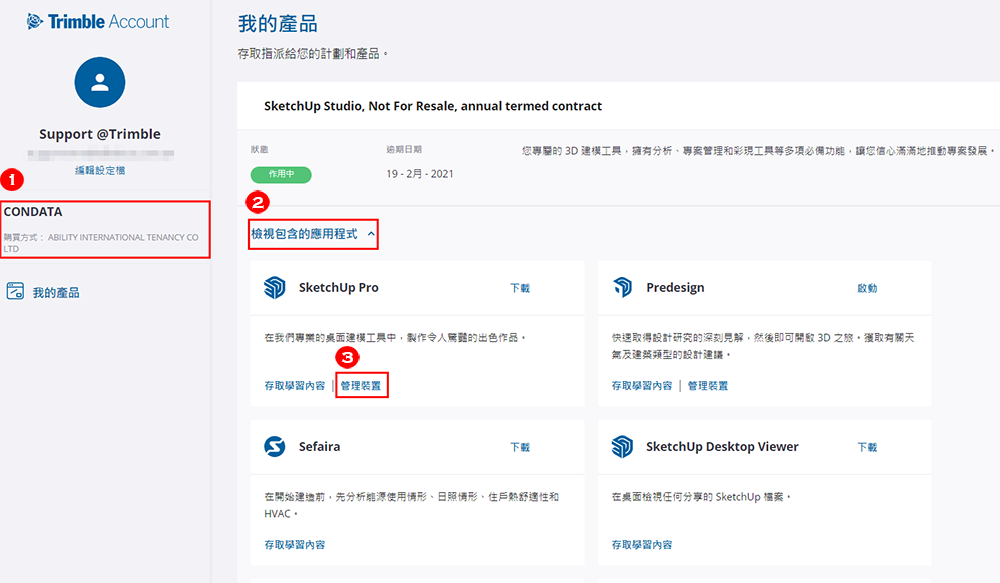
Task: Click the chevron beside 檢視包含的應用程式
Action: click(371, 234)
